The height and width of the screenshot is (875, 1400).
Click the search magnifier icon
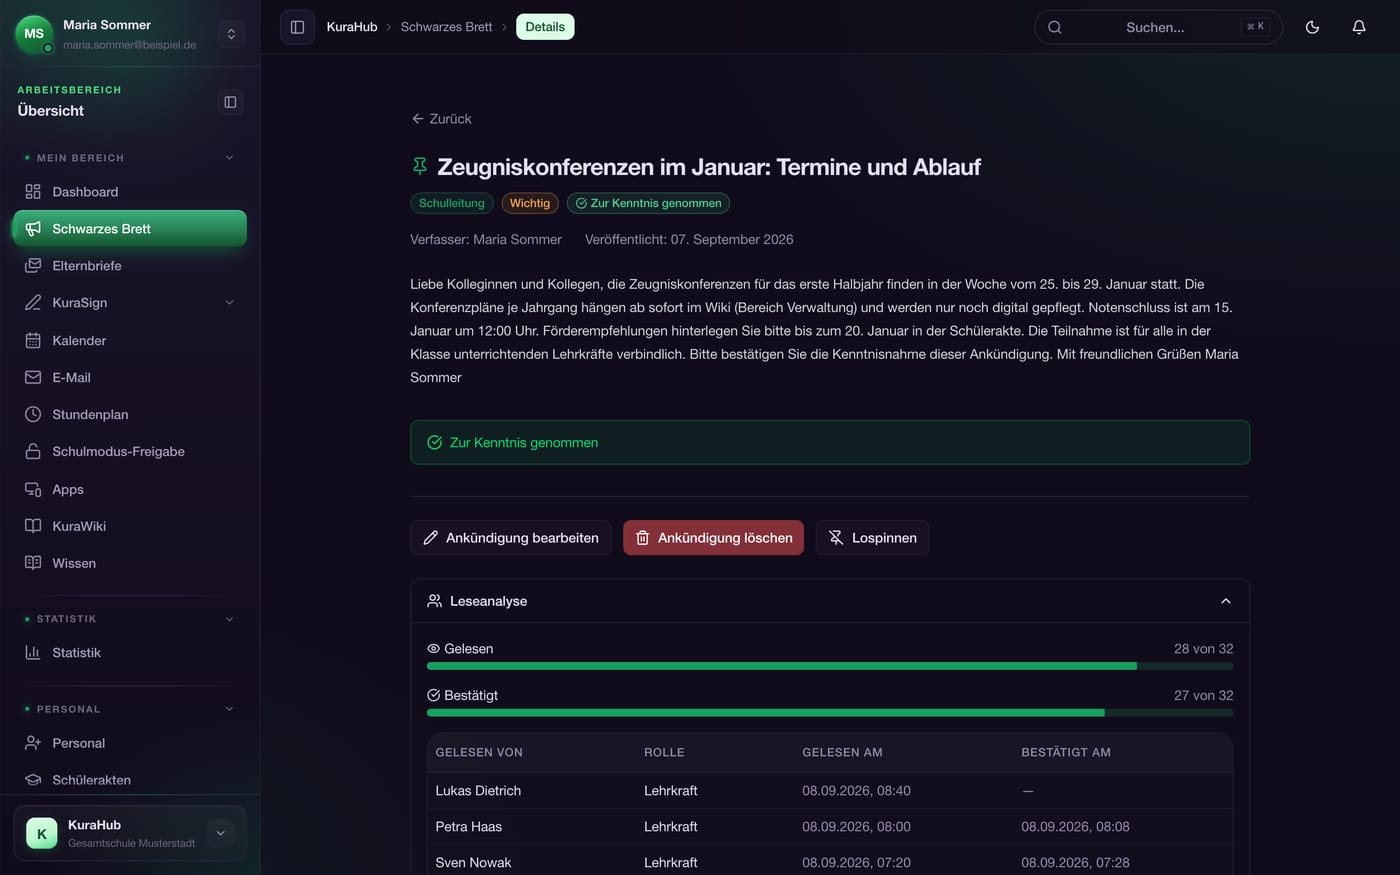click(x=1055, y=27)
